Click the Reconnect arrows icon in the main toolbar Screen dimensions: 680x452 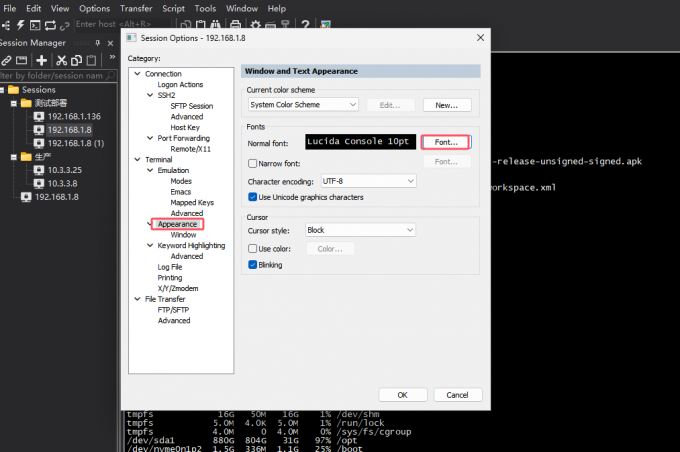pos(50,25)
